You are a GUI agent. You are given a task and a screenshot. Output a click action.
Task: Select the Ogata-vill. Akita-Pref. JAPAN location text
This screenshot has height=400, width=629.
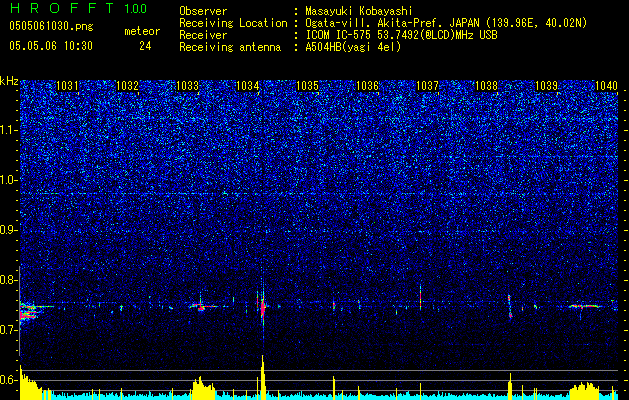[x=445, y=23]
